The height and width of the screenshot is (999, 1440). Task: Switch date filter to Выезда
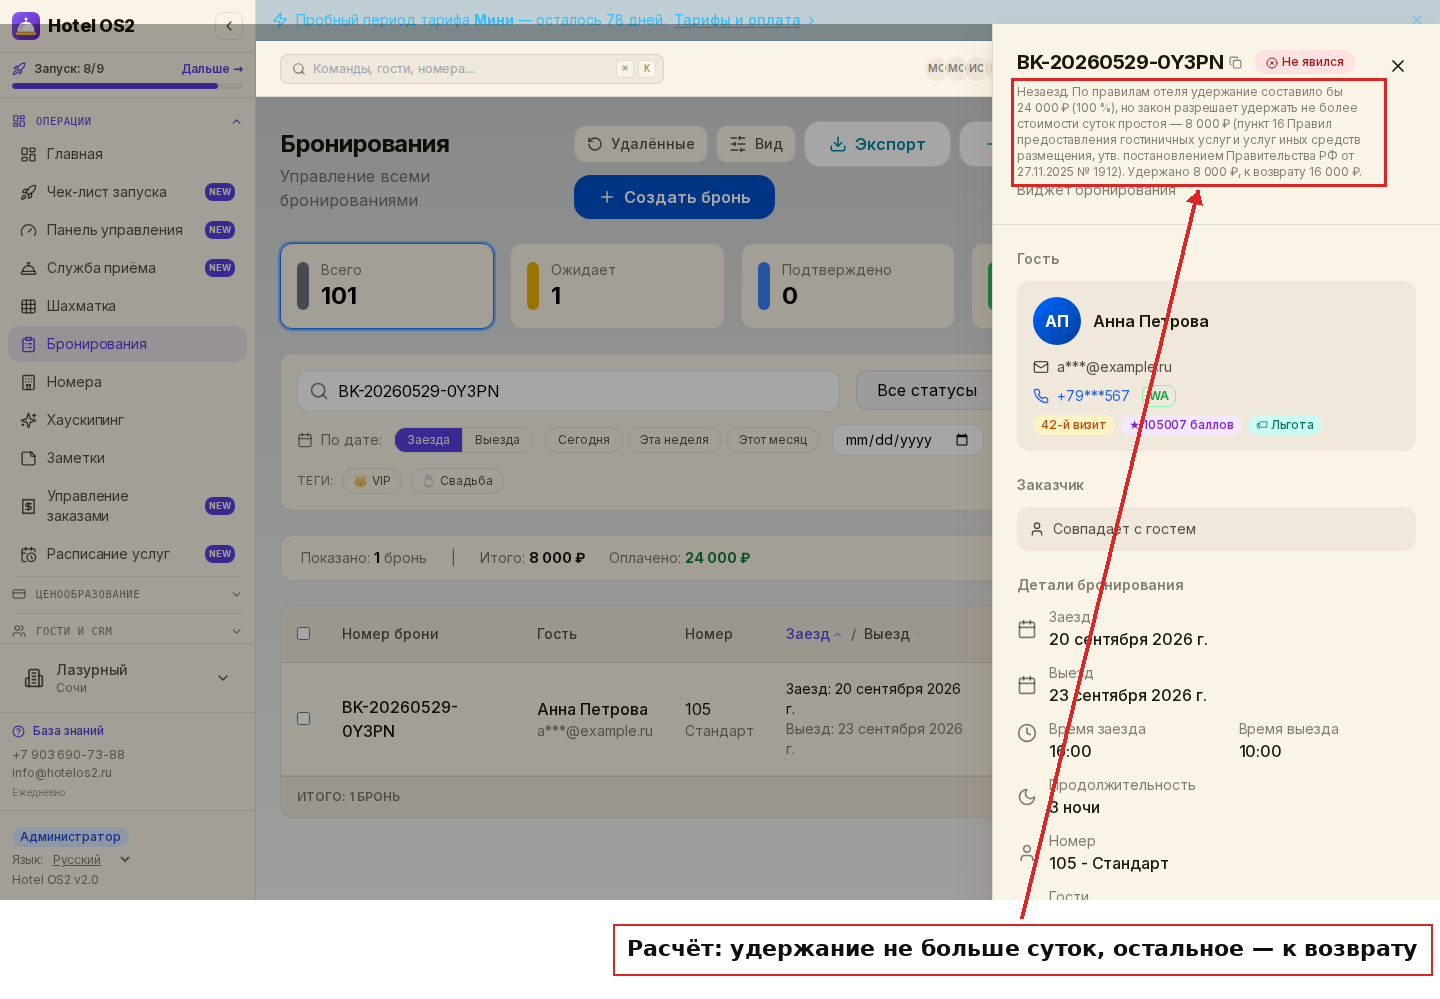pyautogui.click(x=497, y=440)
